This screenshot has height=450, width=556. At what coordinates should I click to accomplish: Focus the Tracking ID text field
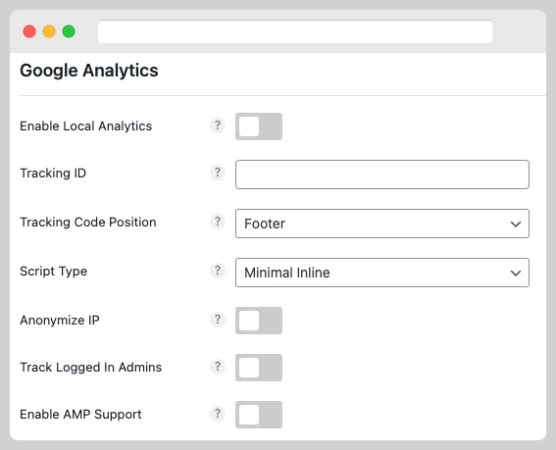click(x=382, y=174)
